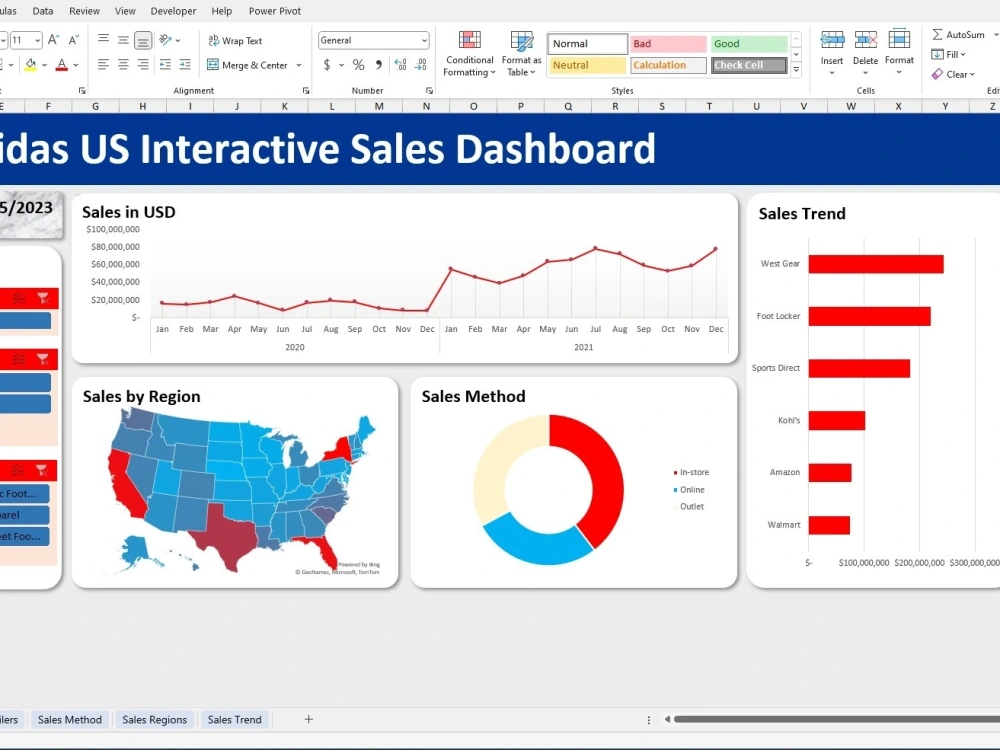This screenshot has width=1000, height=750.
Task: Open the Power Pivot ribbon tab
Action: (274, 11)
